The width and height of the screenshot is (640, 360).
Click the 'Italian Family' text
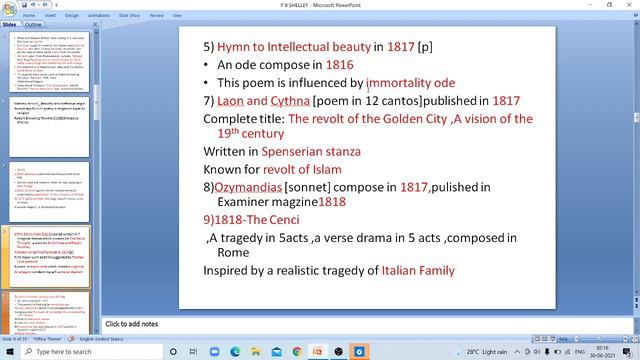(x=418, y=271)
